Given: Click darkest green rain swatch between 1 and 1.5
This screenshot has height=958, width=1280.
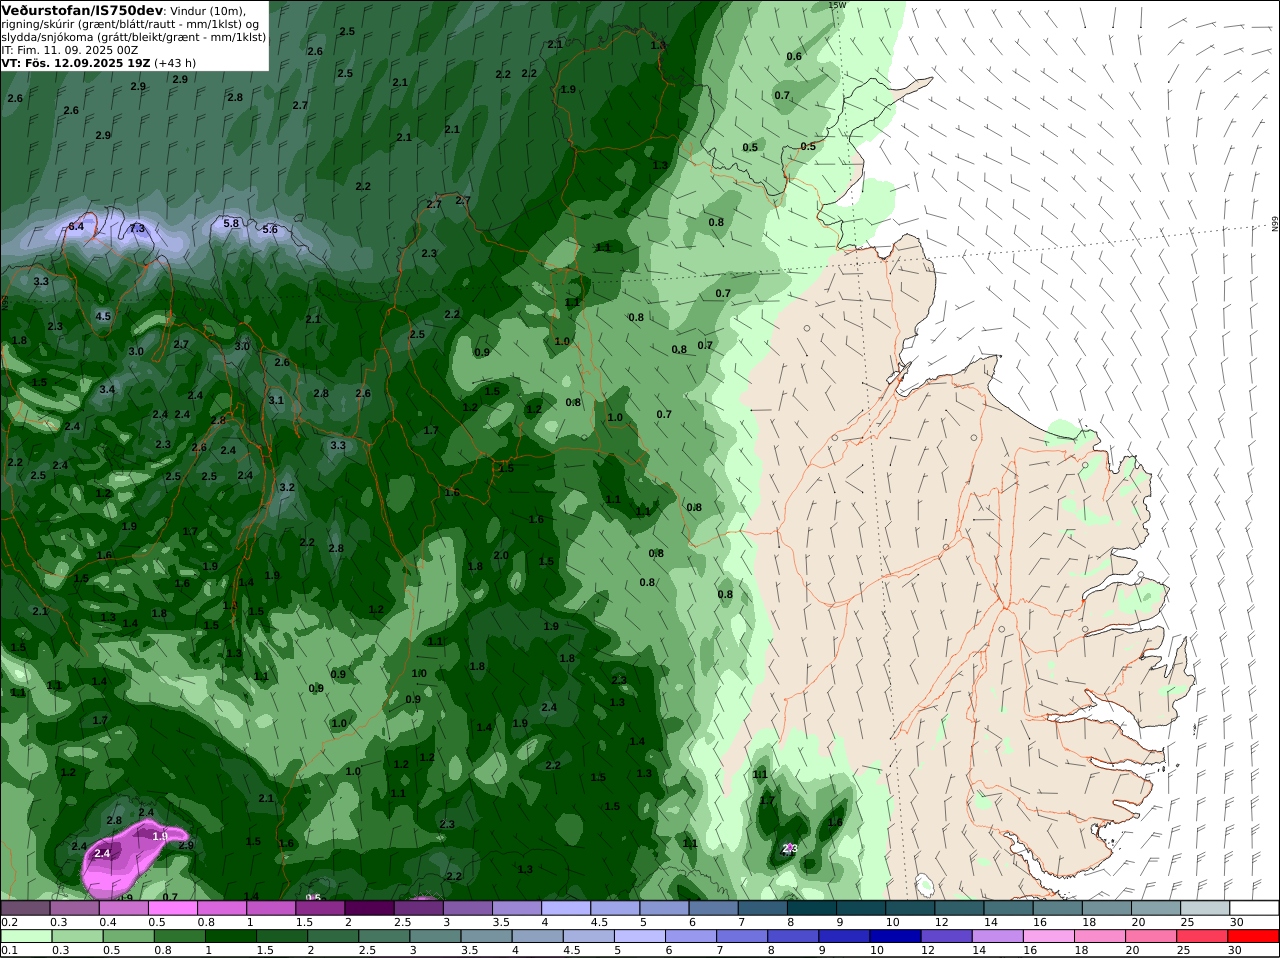Looking at the screenshot, I should [x=230, y=936].
